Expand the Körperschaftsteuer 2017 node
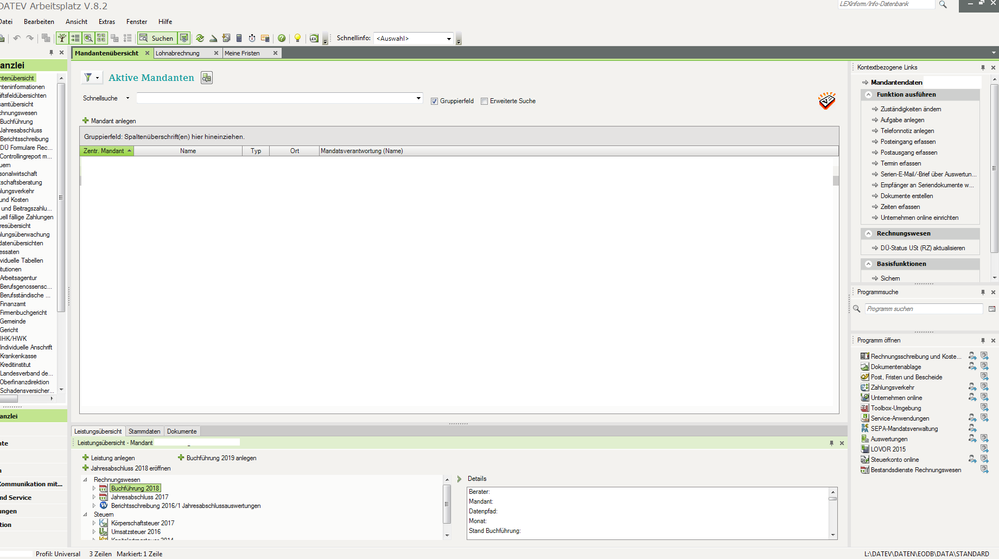This screenshot has width=999, height=559. pyautogui.click(x=94, y=523)
